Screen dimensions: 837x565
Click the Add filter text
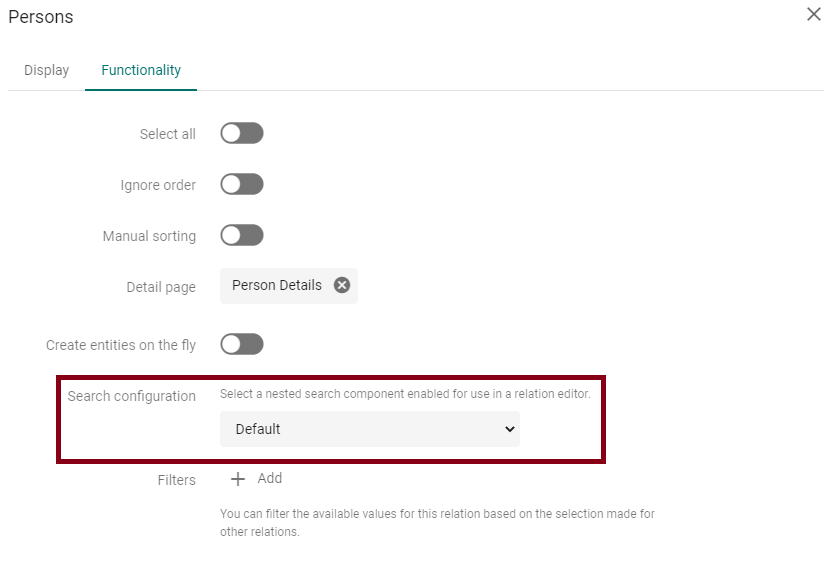pos(270,478)
